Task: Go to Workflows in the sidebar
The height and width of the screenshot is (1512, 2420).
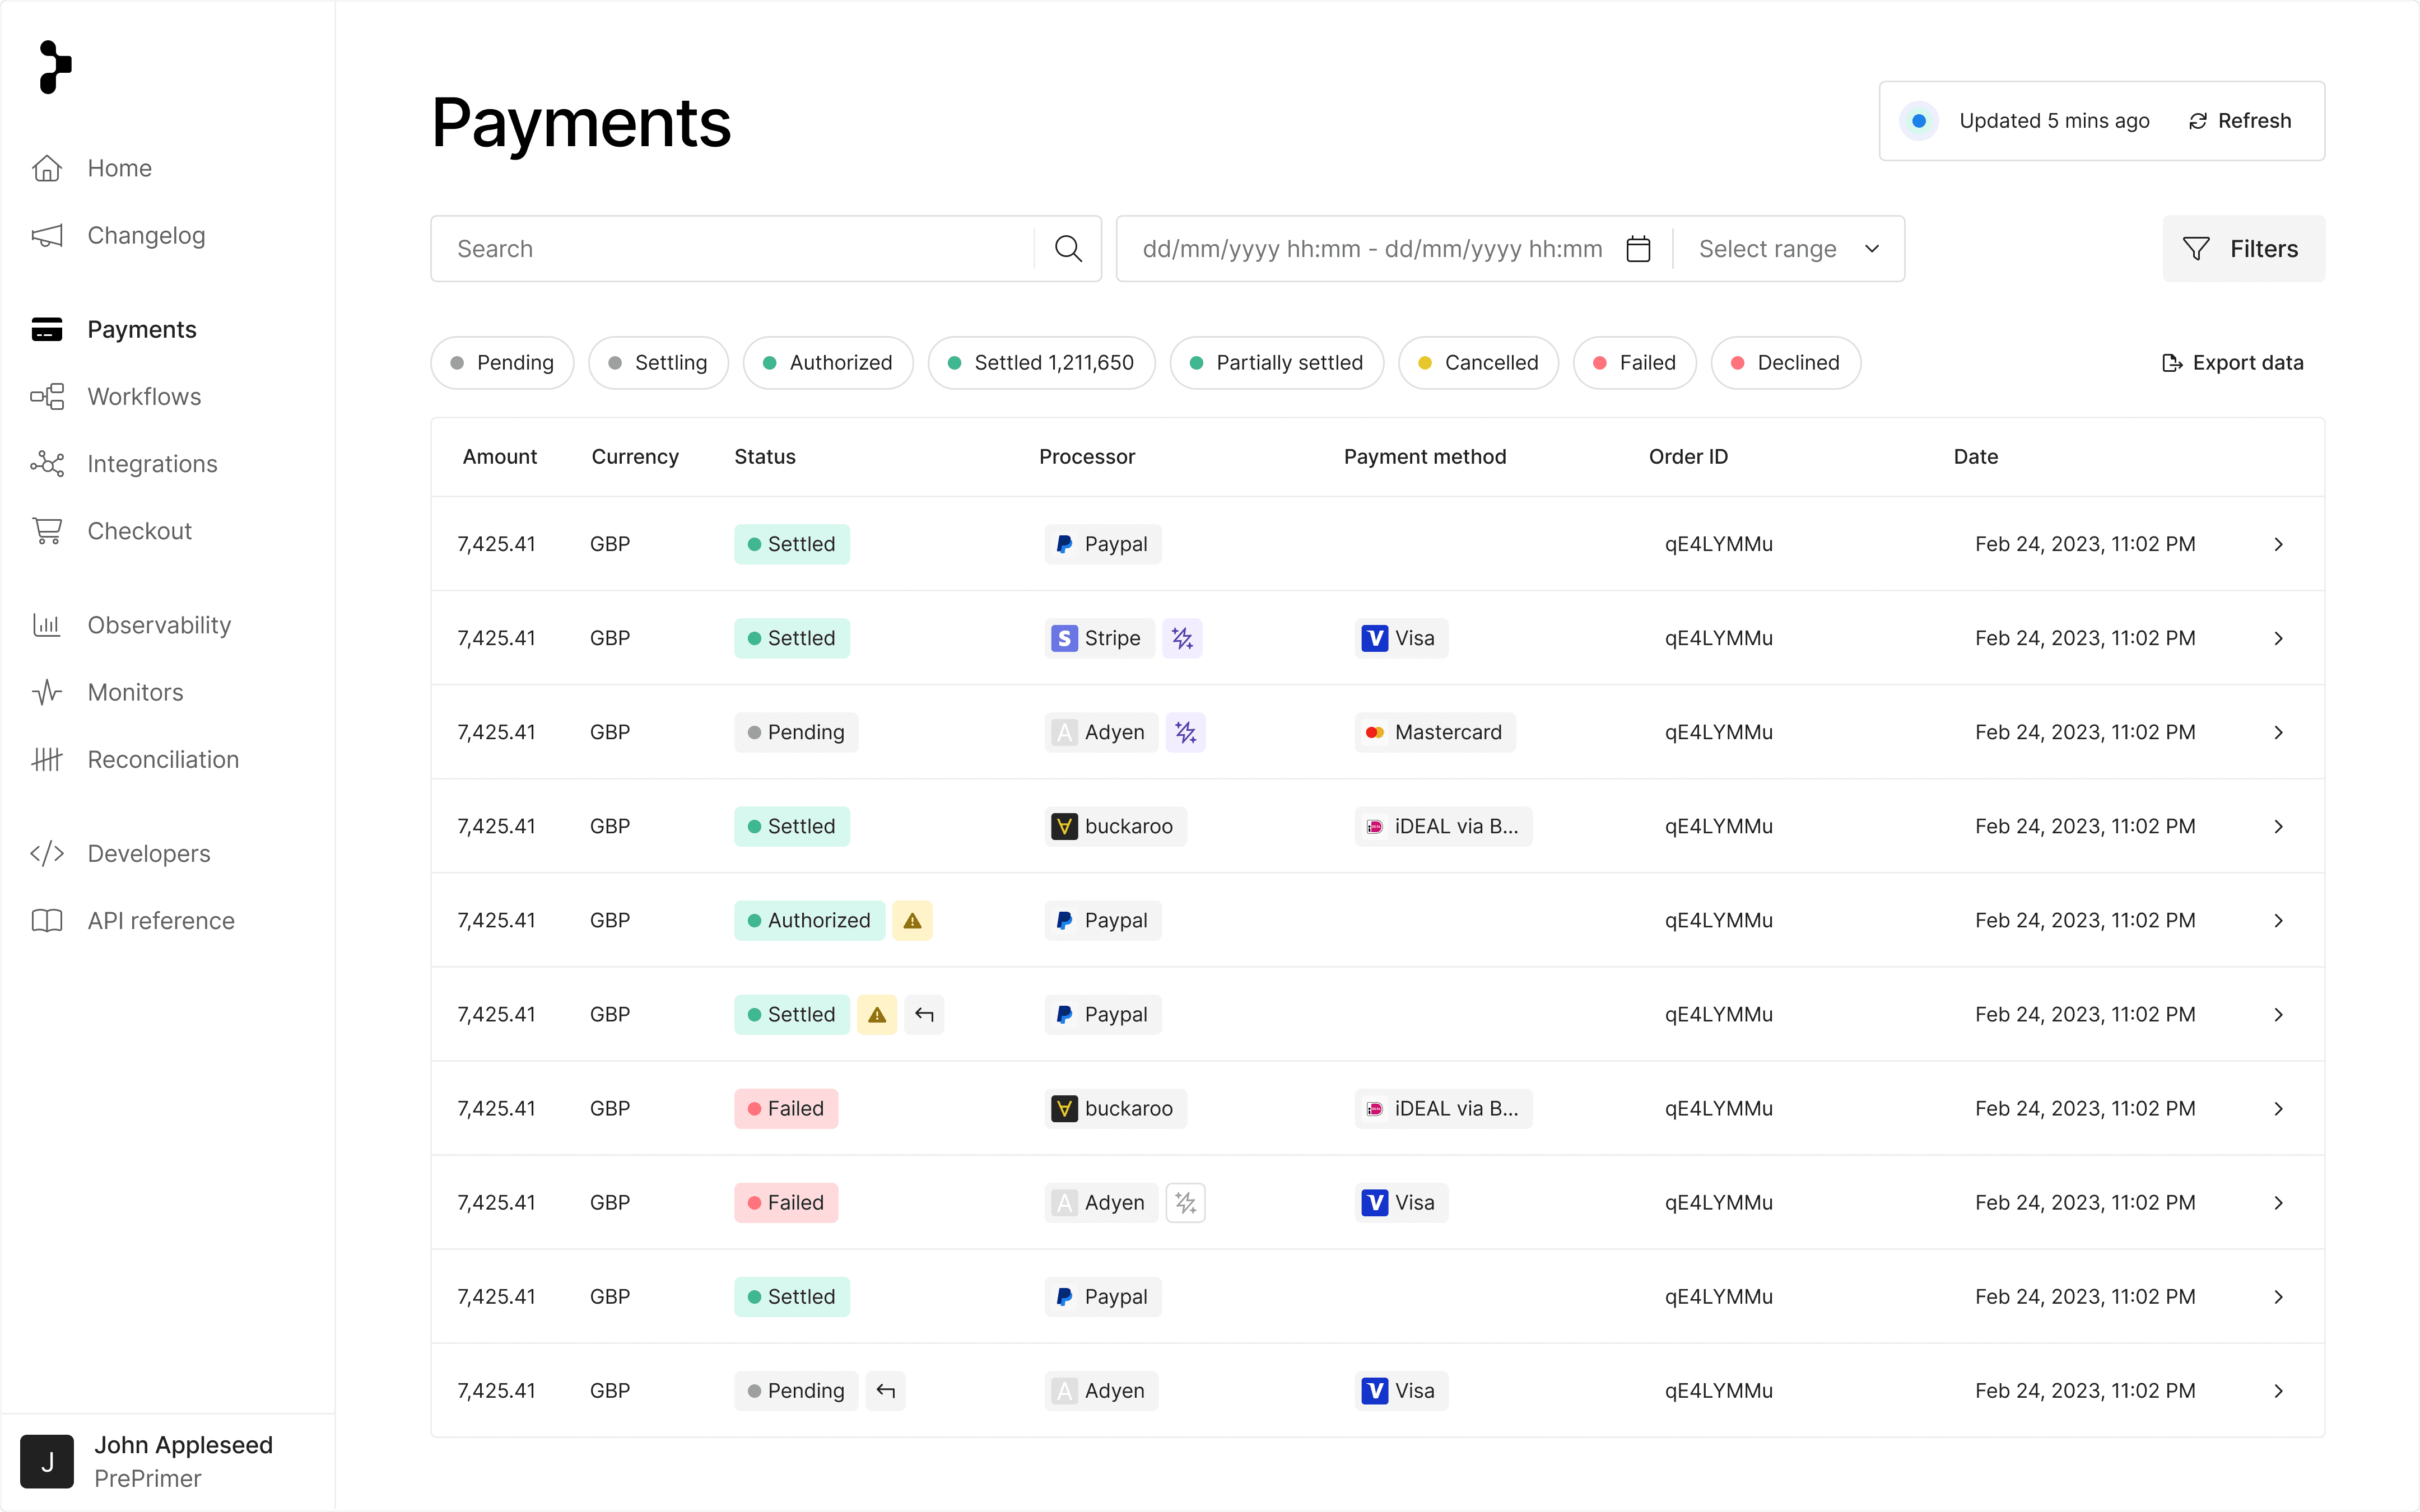Action: pos(144,397)
